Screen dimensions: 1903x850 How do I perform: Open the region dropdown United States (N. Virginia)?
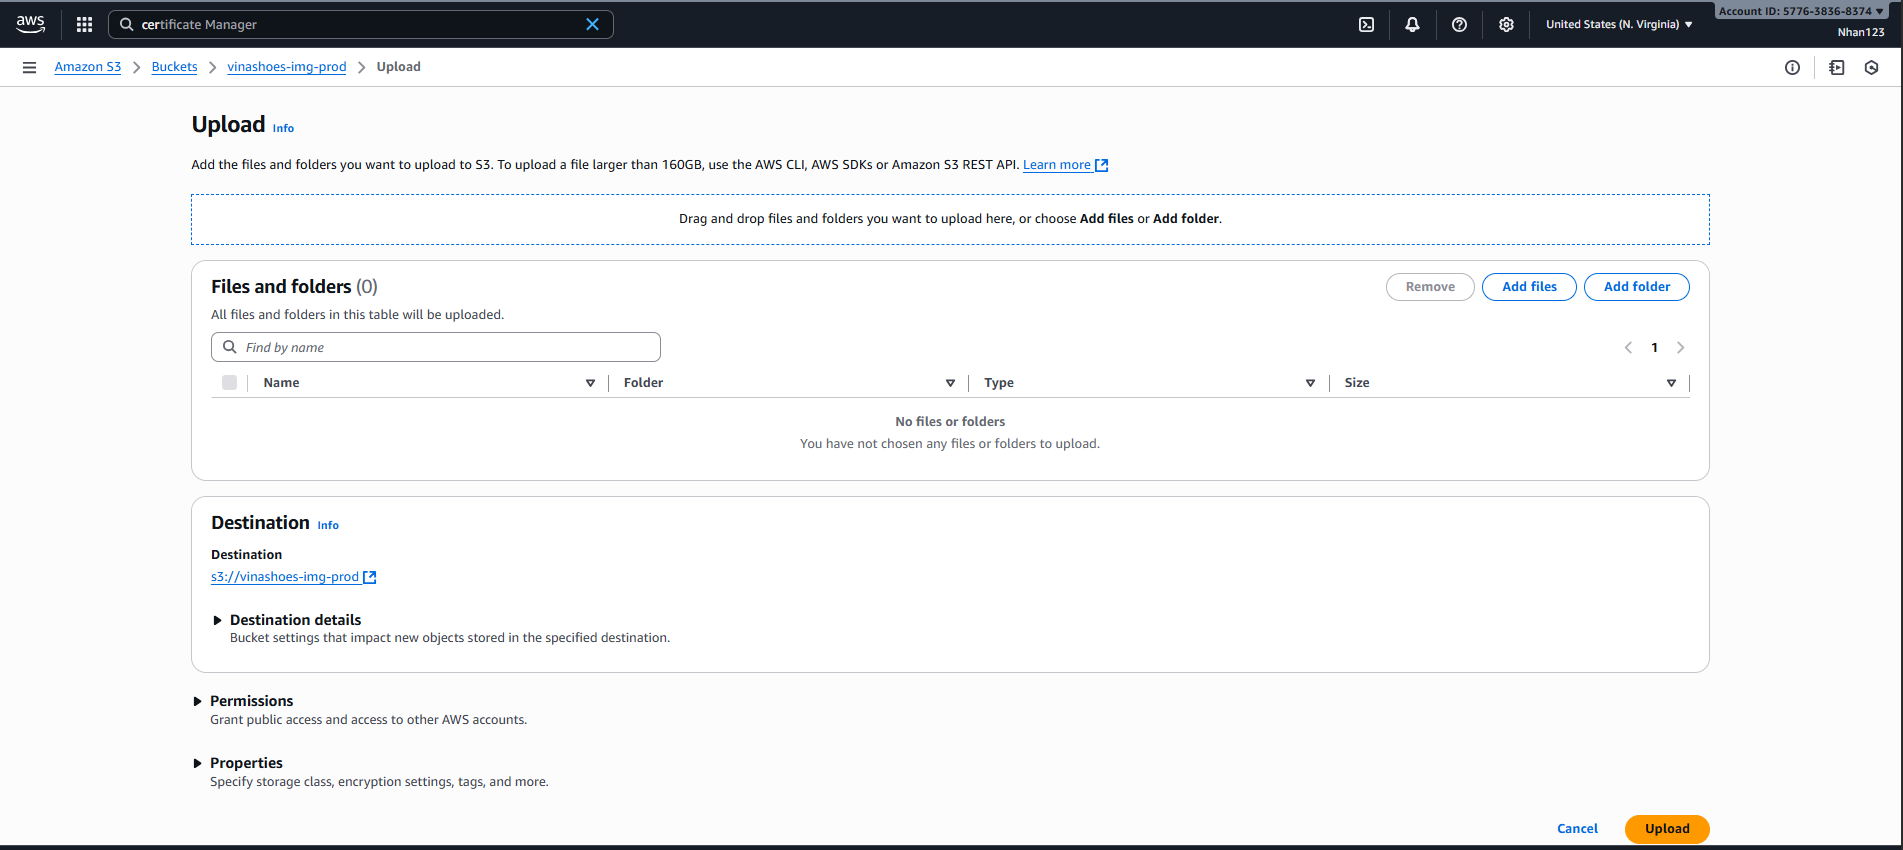pos(1619,24)
